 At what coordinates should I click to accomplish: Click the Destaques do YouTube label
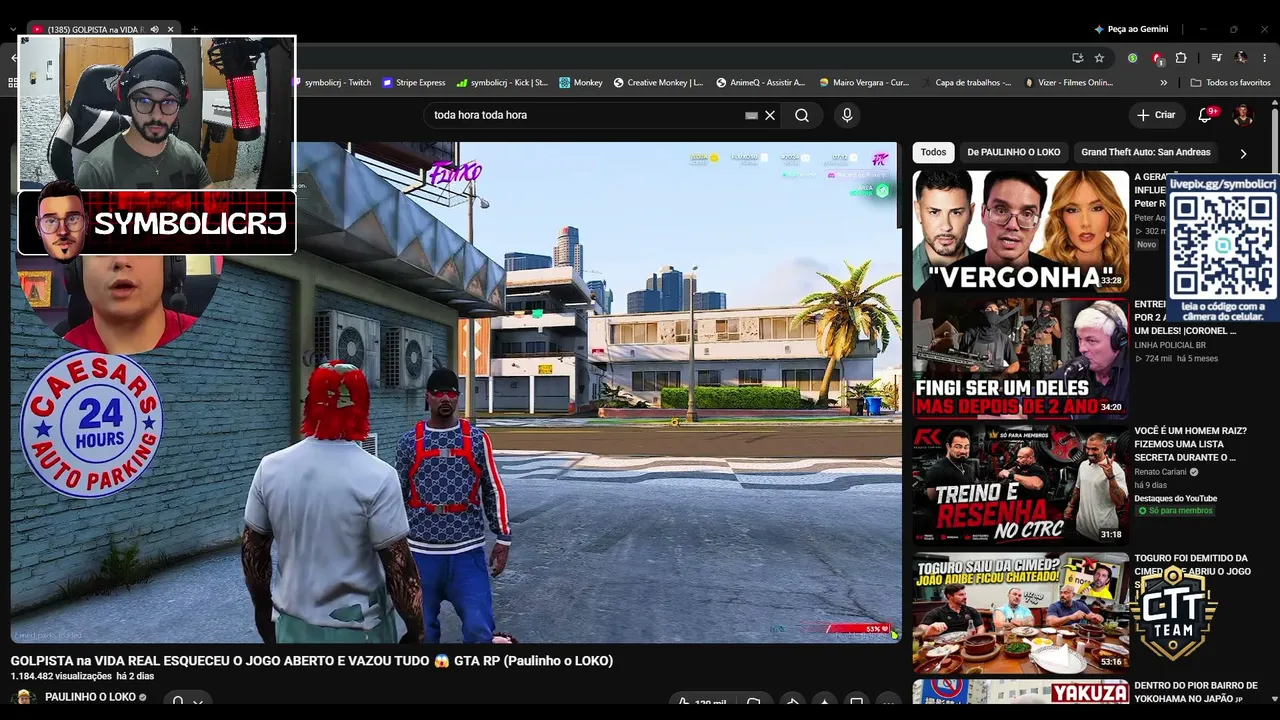coord(1175,498)
